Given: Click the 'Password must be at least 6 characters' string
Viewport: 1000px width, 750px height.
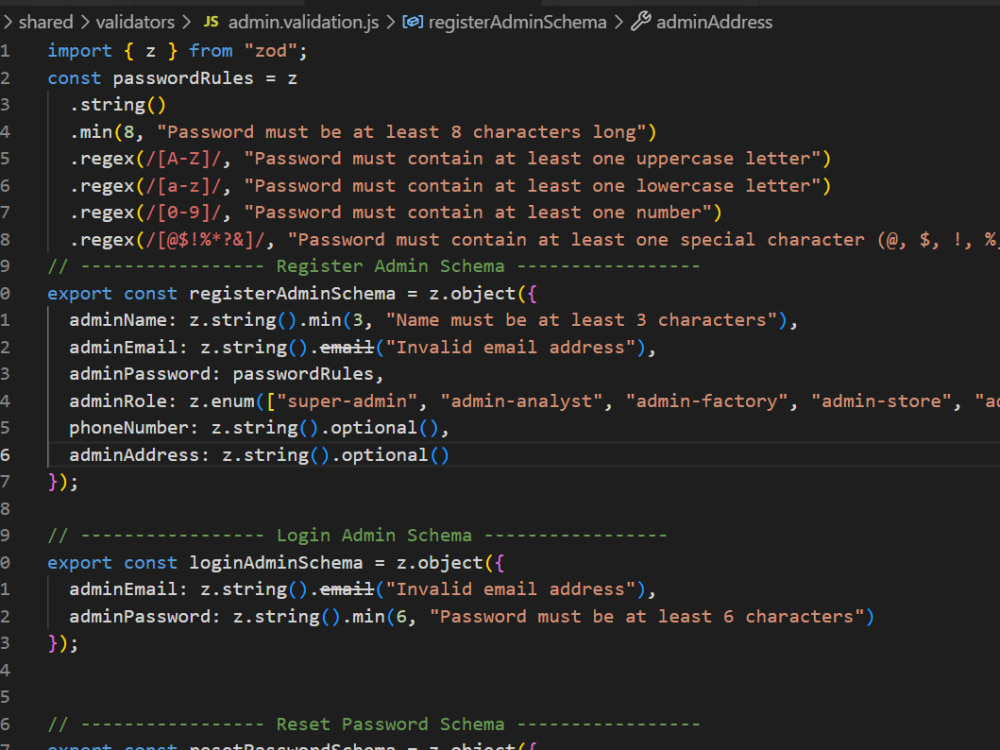Looking at the screenshot, I should pyautogui.click(x=647, y=616).
